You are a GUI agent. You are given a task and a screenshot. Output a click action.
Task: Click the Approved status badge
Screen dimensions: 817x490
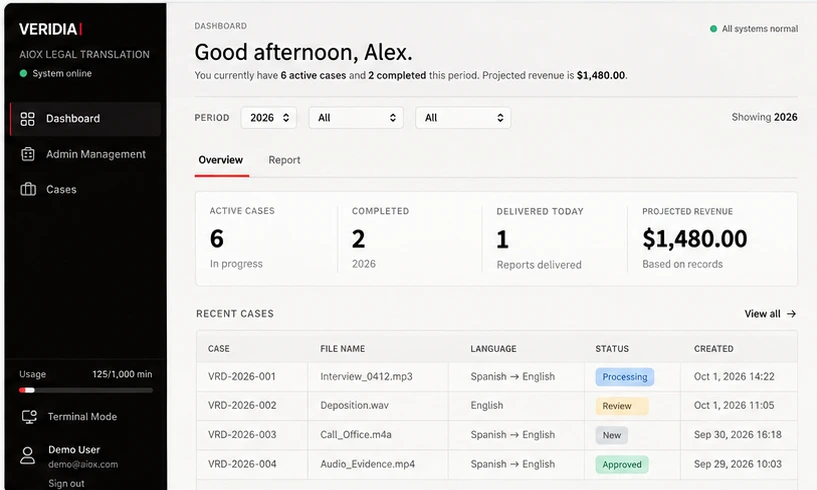point(622,464)
